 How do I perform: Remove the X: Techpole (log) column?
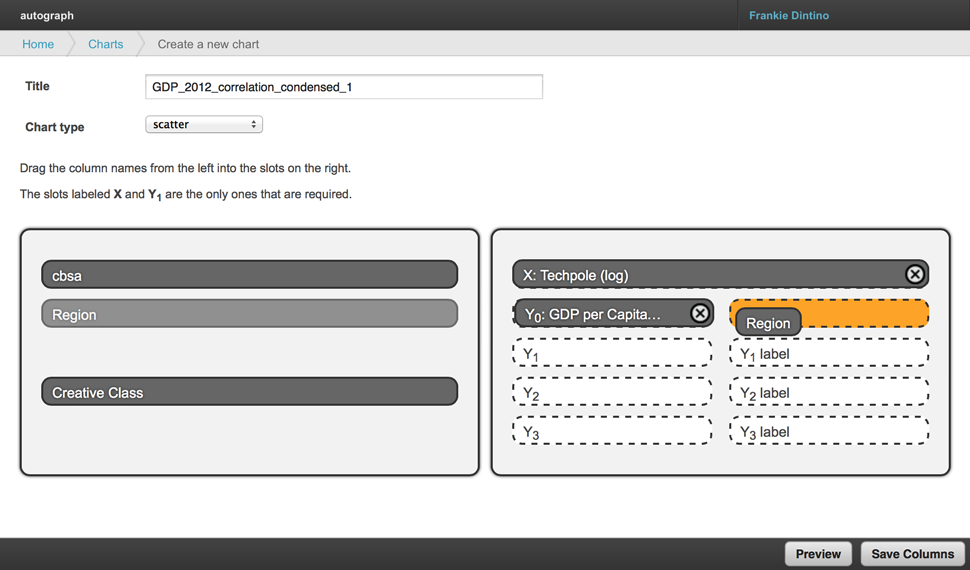tap(914, 274)
